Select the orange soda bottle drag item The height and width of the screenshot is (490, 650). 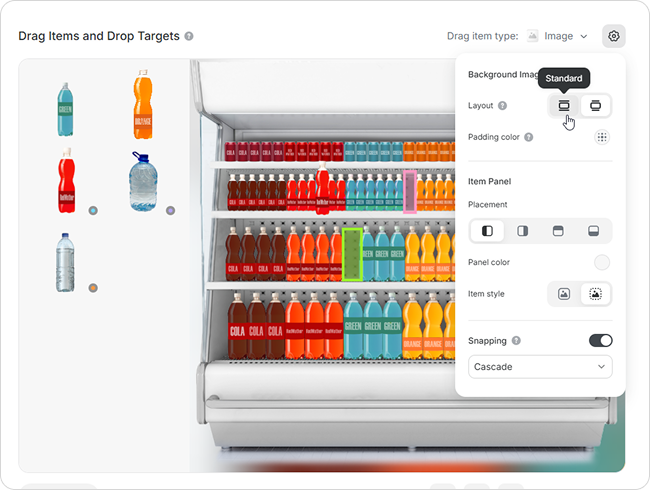143,104
